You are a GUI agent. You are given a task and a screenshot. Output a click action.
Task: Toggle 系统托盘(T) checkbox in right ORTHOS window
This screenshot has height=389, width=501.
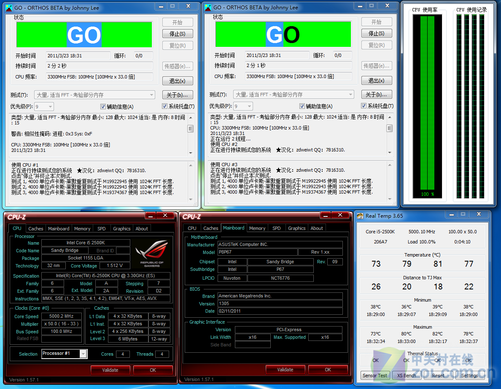(x=364, y=106)
